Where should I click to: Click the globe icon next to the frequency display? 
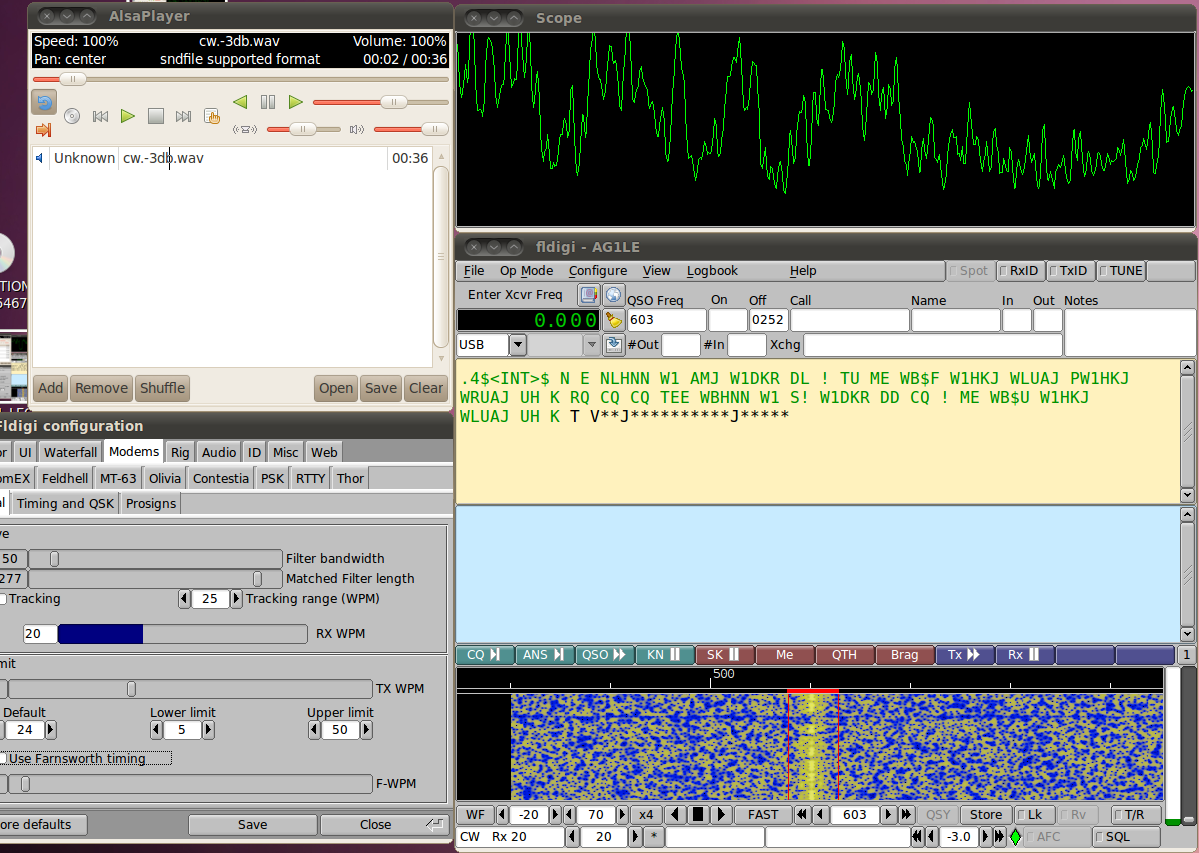(x=614, y=294)
